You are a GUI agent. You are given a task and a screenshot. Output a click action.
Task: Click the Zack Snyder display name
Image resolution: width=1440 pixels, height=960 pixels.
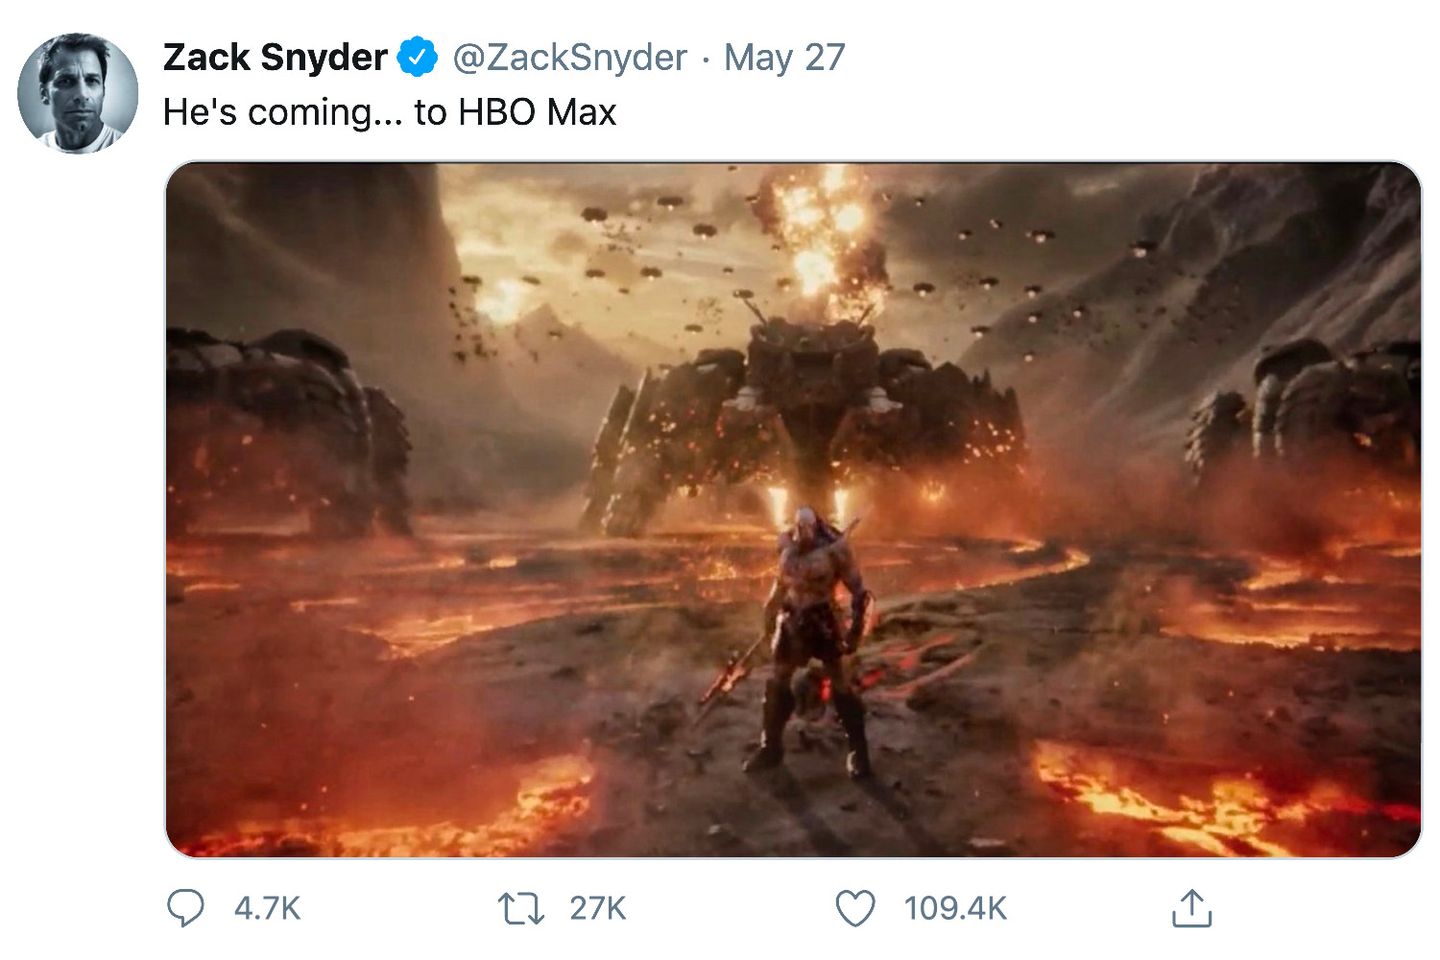coord(275,57)
